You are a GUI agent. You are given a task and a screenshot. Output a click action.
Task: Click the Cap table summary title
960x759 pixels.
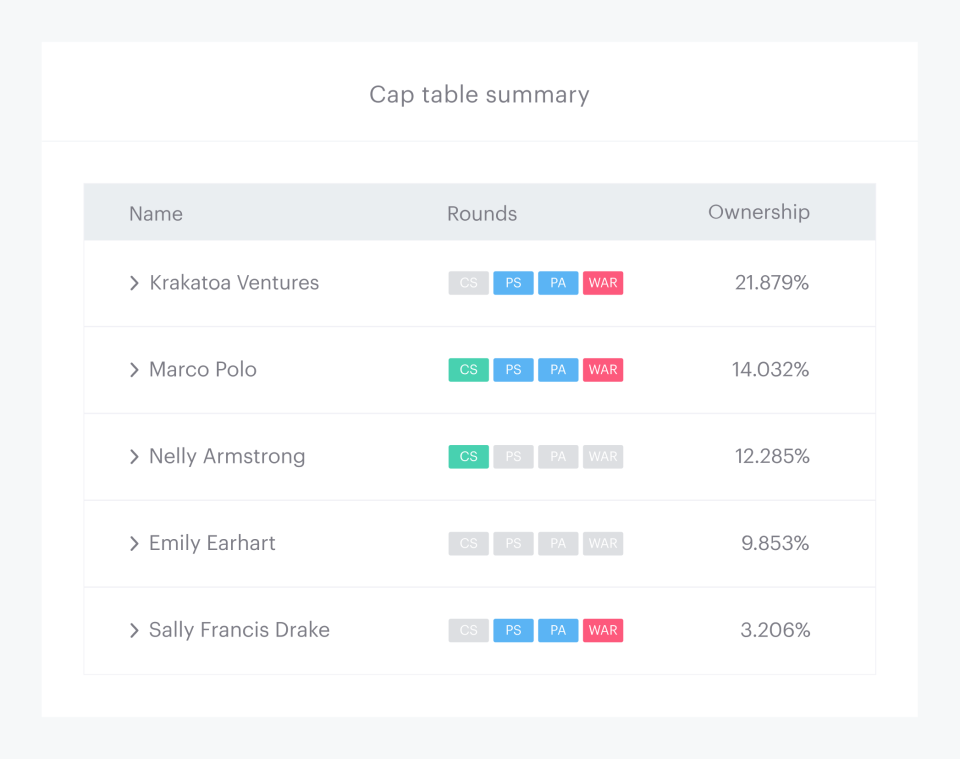pos(479,94)
